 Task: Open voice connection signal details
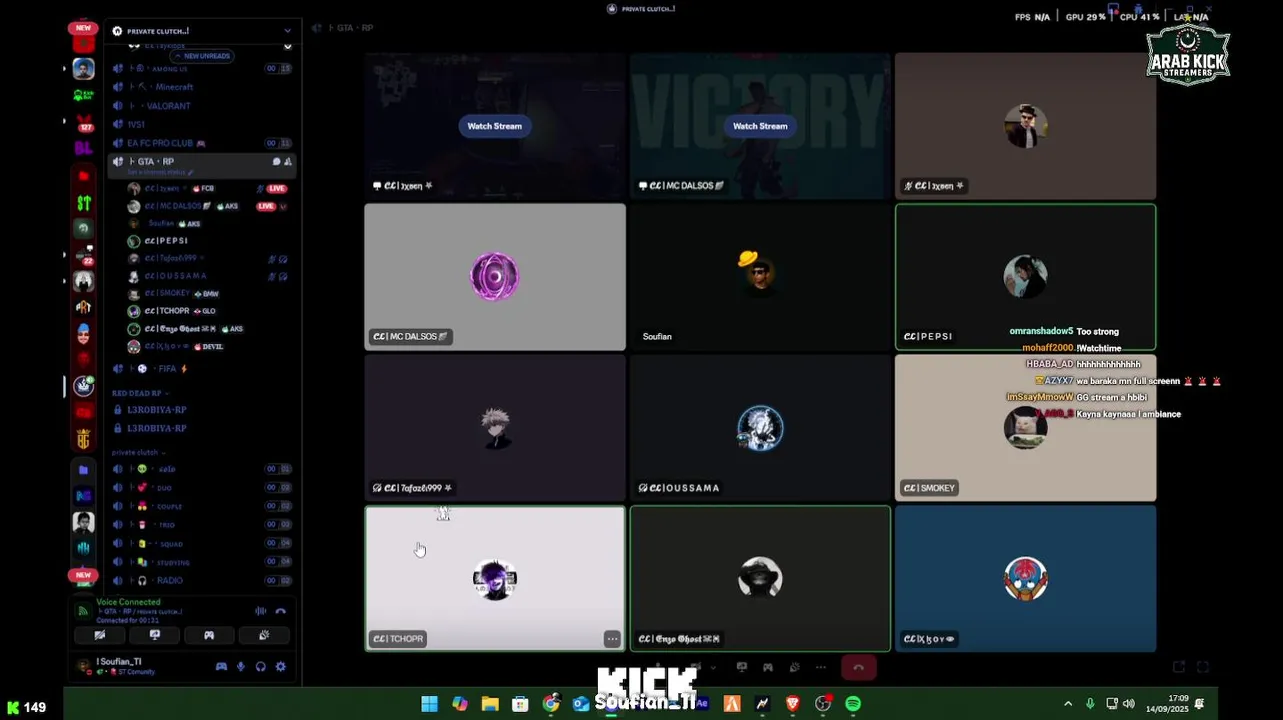tap(84, 610)
